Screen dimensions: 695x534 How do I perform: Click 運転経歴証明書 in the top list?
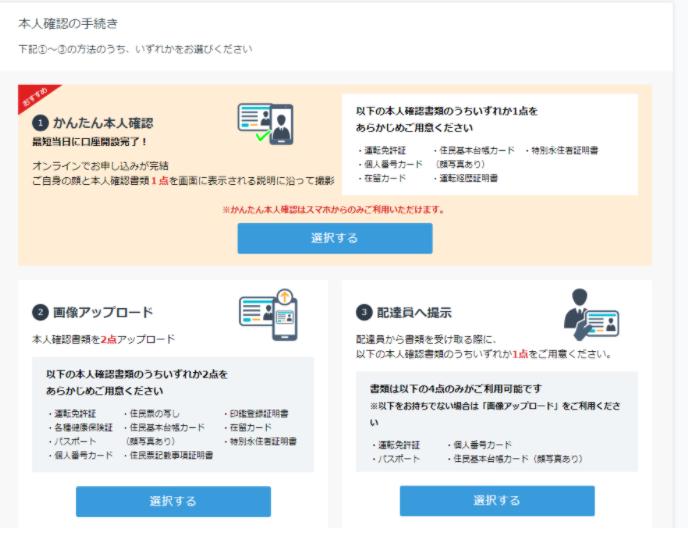(469, 178)
